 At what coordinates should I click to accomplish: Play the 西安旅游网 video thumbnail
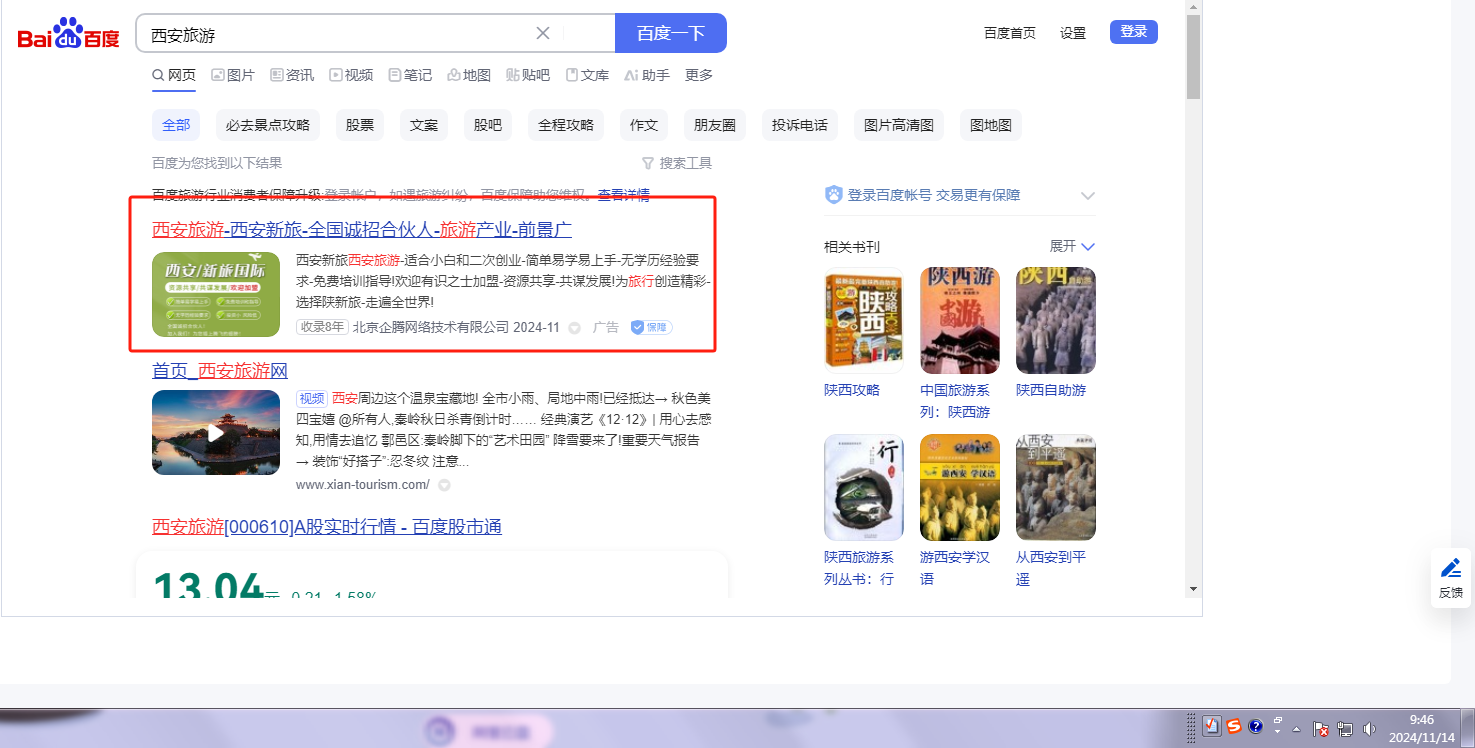point(215,432)
